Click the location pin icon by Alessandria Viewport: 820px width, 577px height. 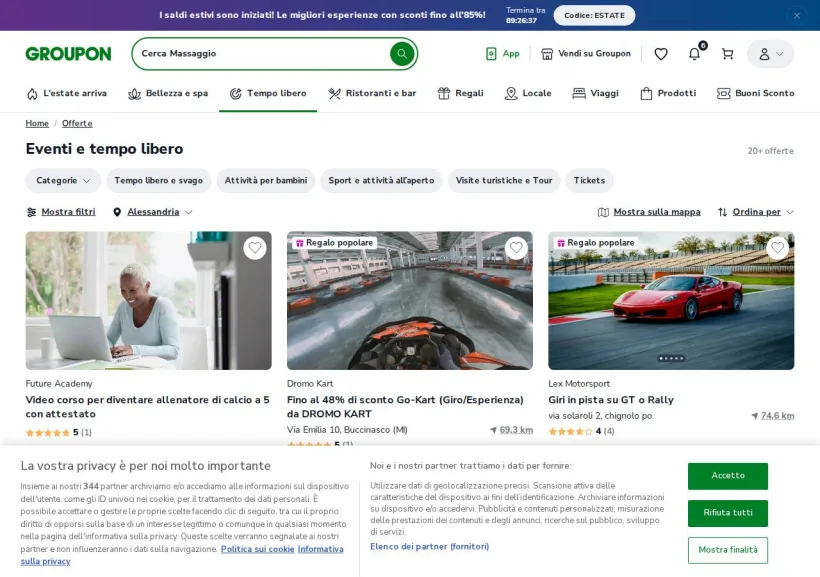[x=117, y=212]
